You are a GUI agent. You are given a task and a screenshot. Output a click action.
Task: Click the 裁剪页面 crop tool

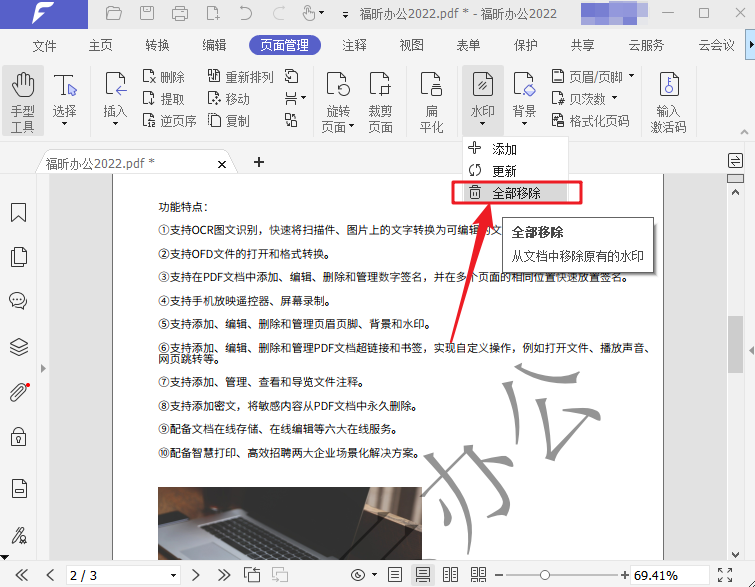(380, 101)
